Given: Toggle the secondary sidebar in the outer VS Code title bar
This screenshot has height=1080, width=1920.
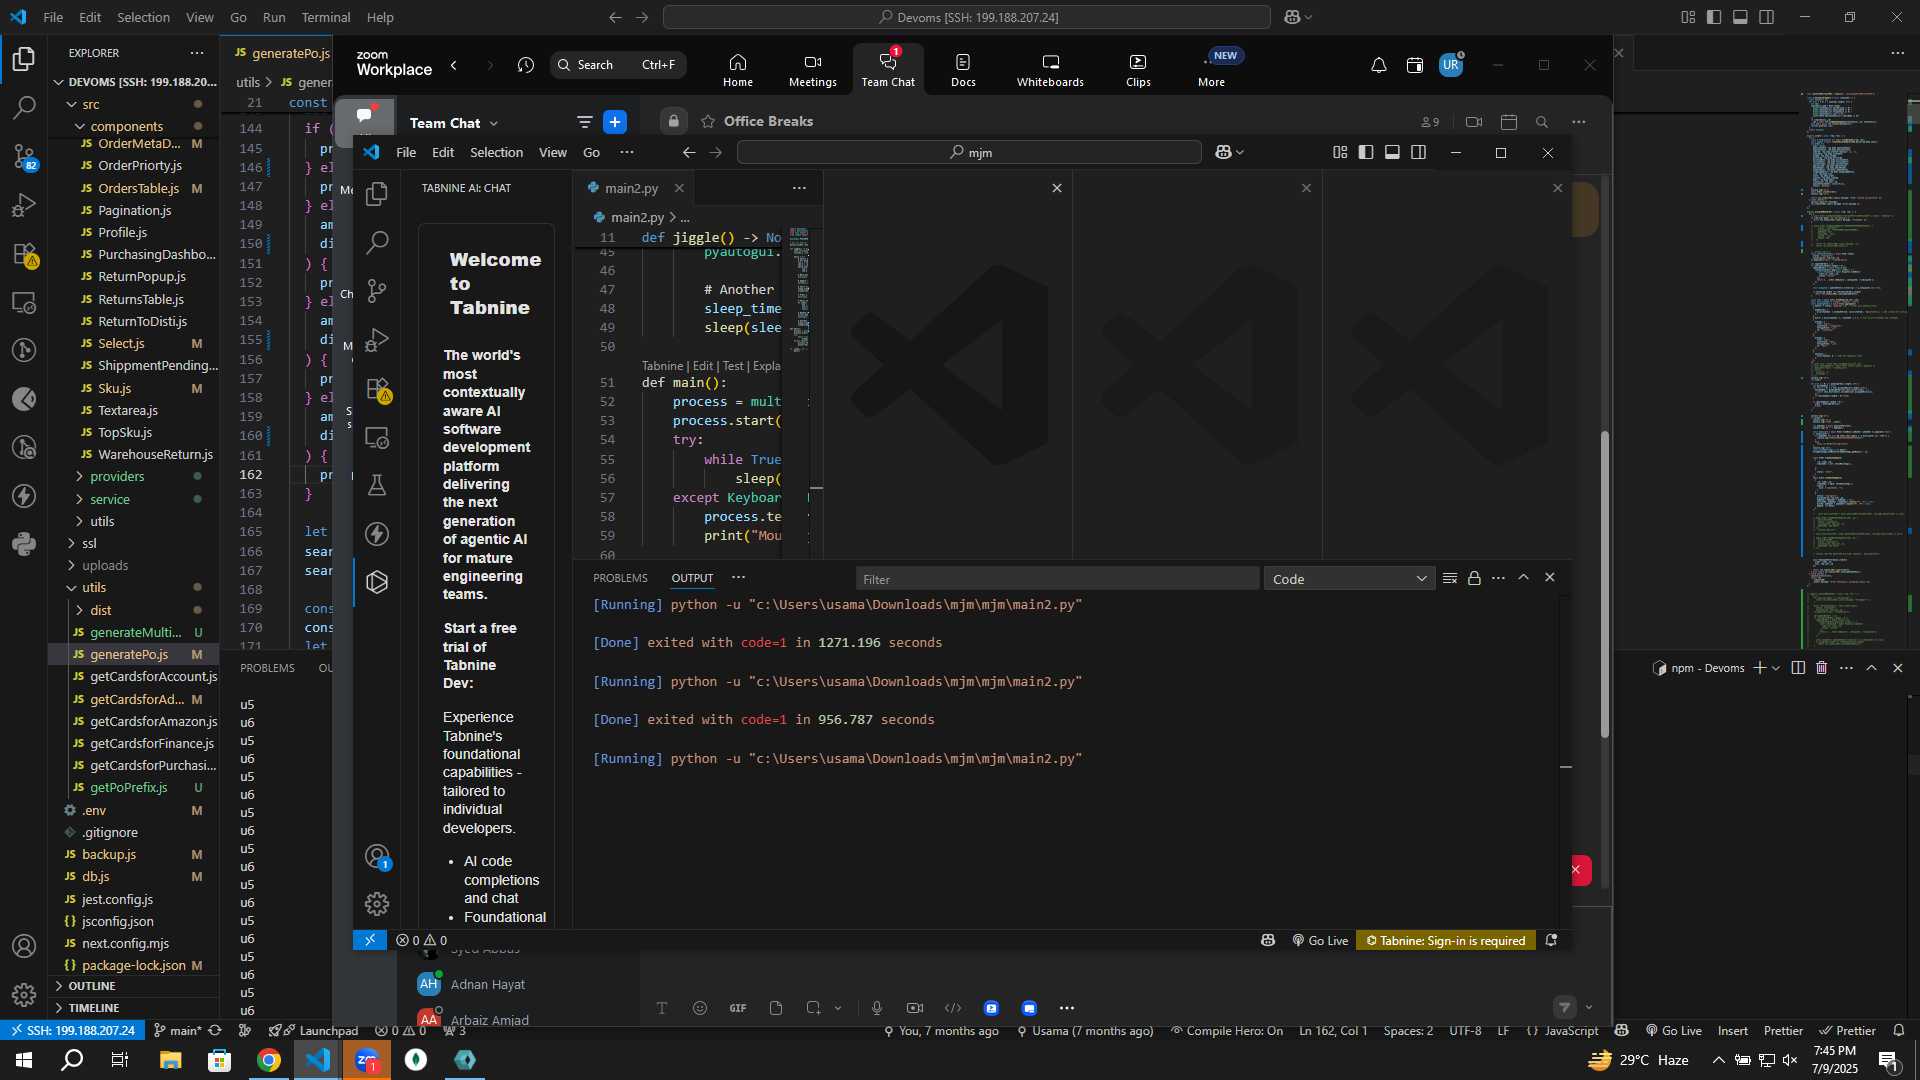Looking at the screenshot, I should tap(1767, 17).
